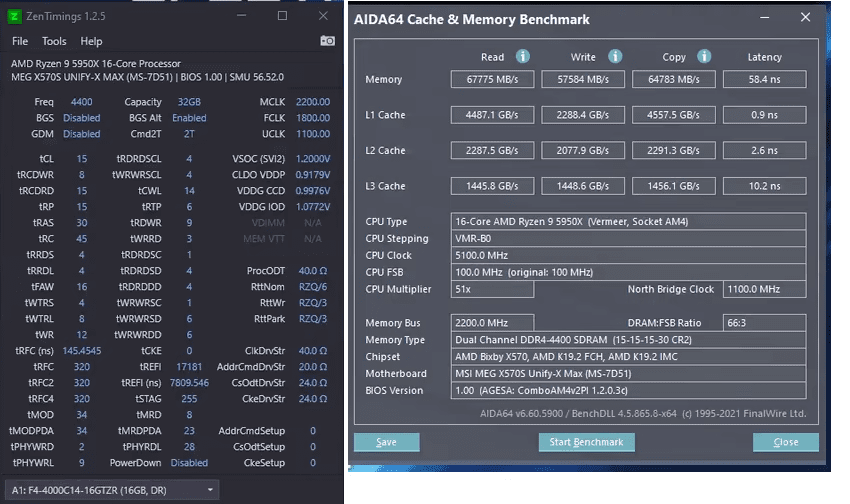Click CPU Multiplier field 51x
850x504 pixels.
coord(492,289)
